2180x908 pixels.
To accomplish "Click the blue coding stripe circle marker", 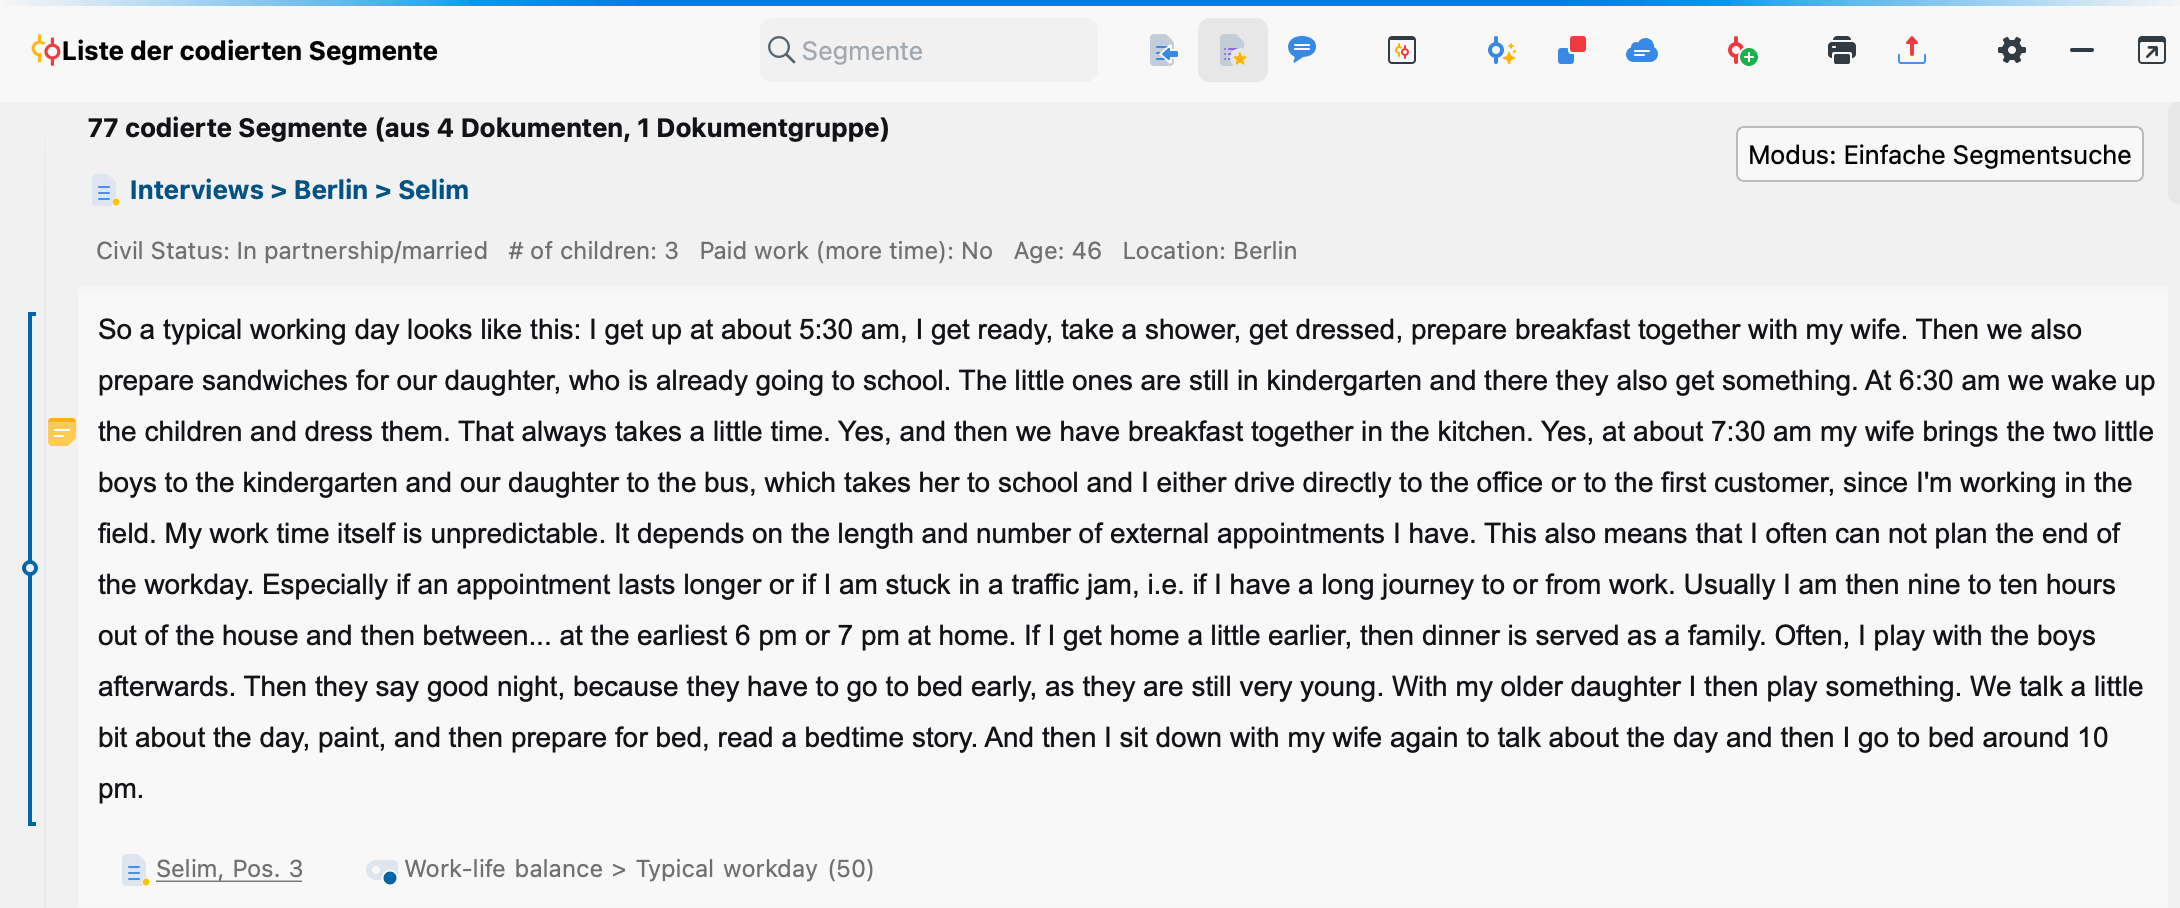I will click(30, 568).
